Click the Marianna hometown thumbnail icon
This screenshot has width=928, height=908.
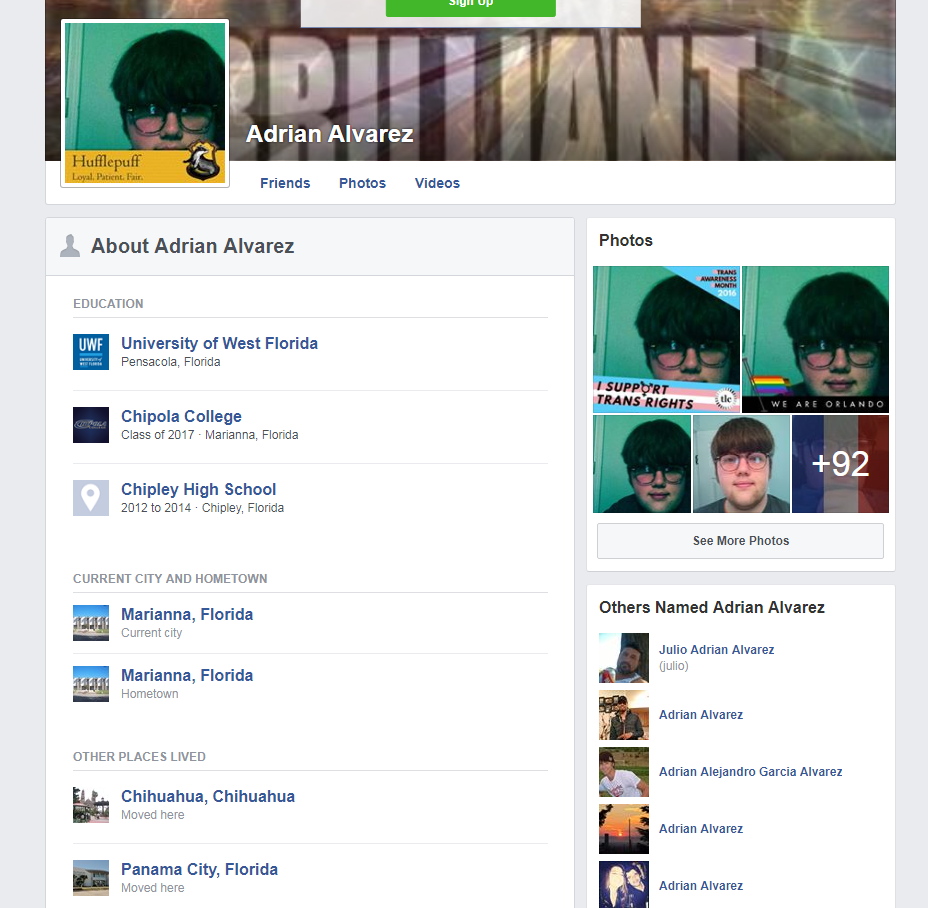click(91, 684)
